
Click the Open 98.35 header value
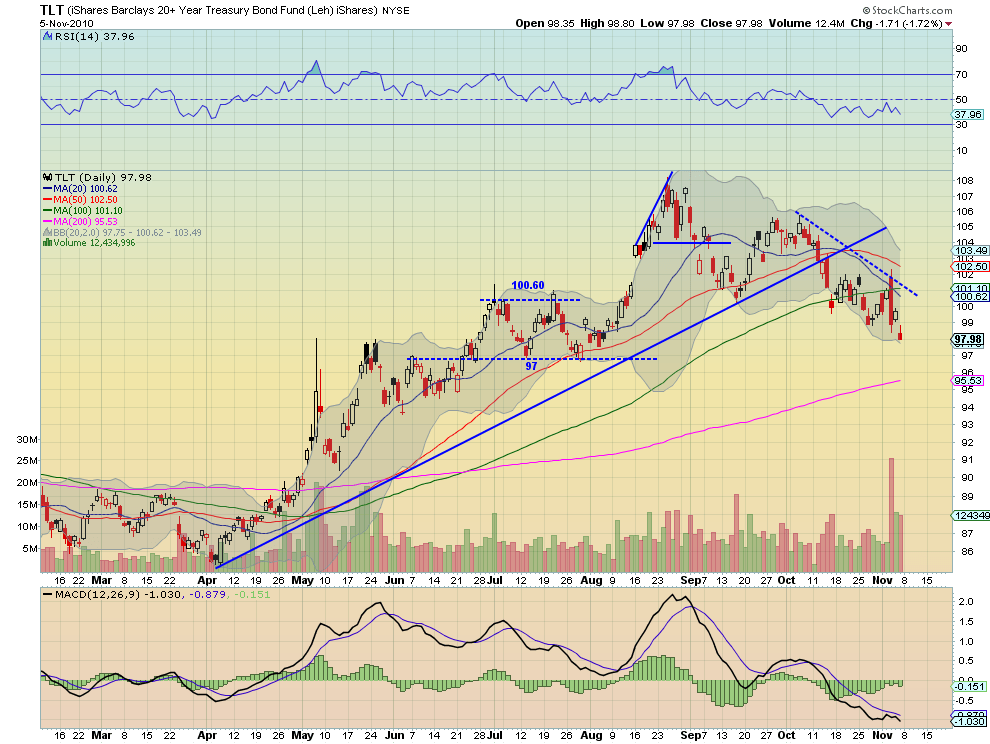coord(545,23)
